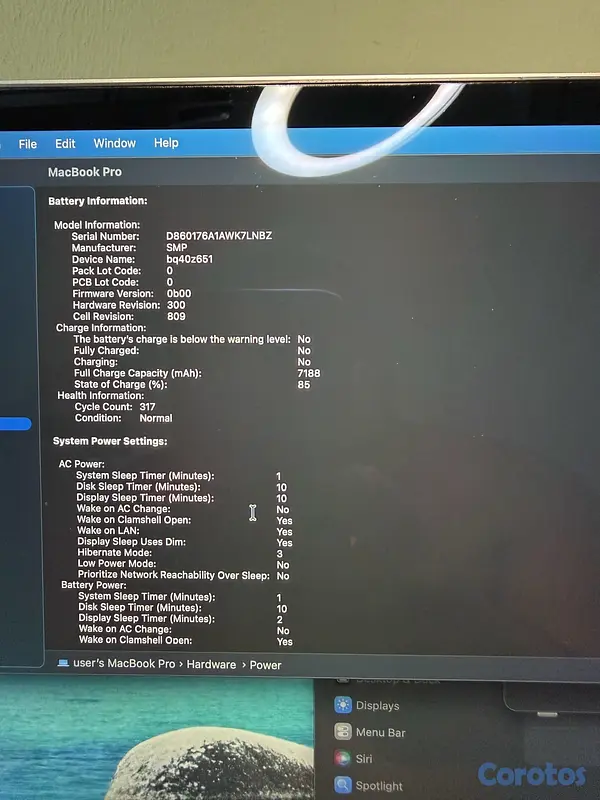This screenshot has width=600, height=800.
Task: Click "user's MacBook Pro" in the path bar
Action: (124, 663)
